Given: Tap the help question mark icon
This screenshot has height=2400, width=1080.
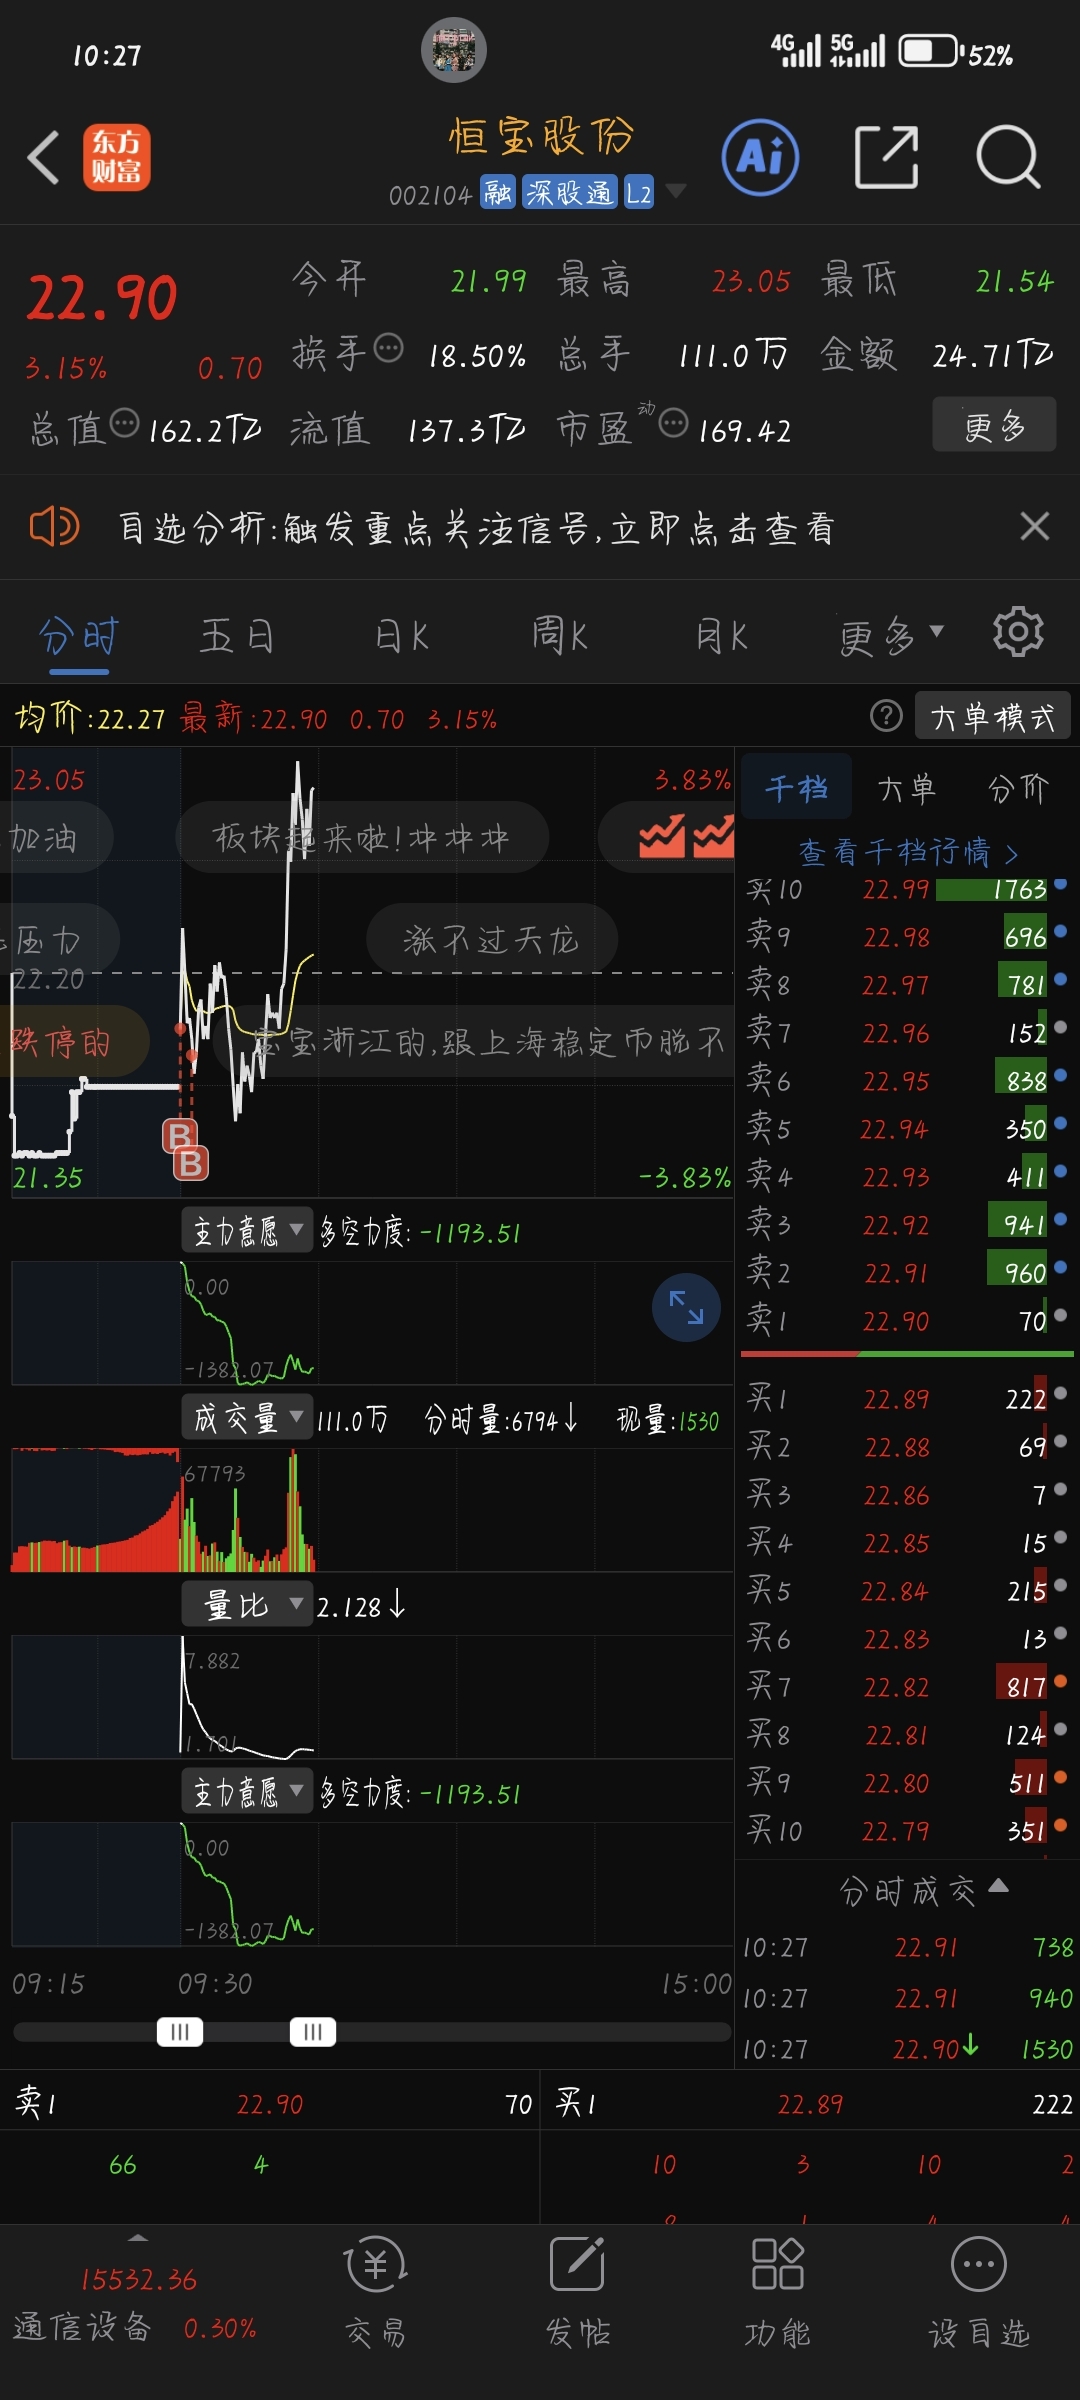Looking at the screenshot, I should coord(886,716).
